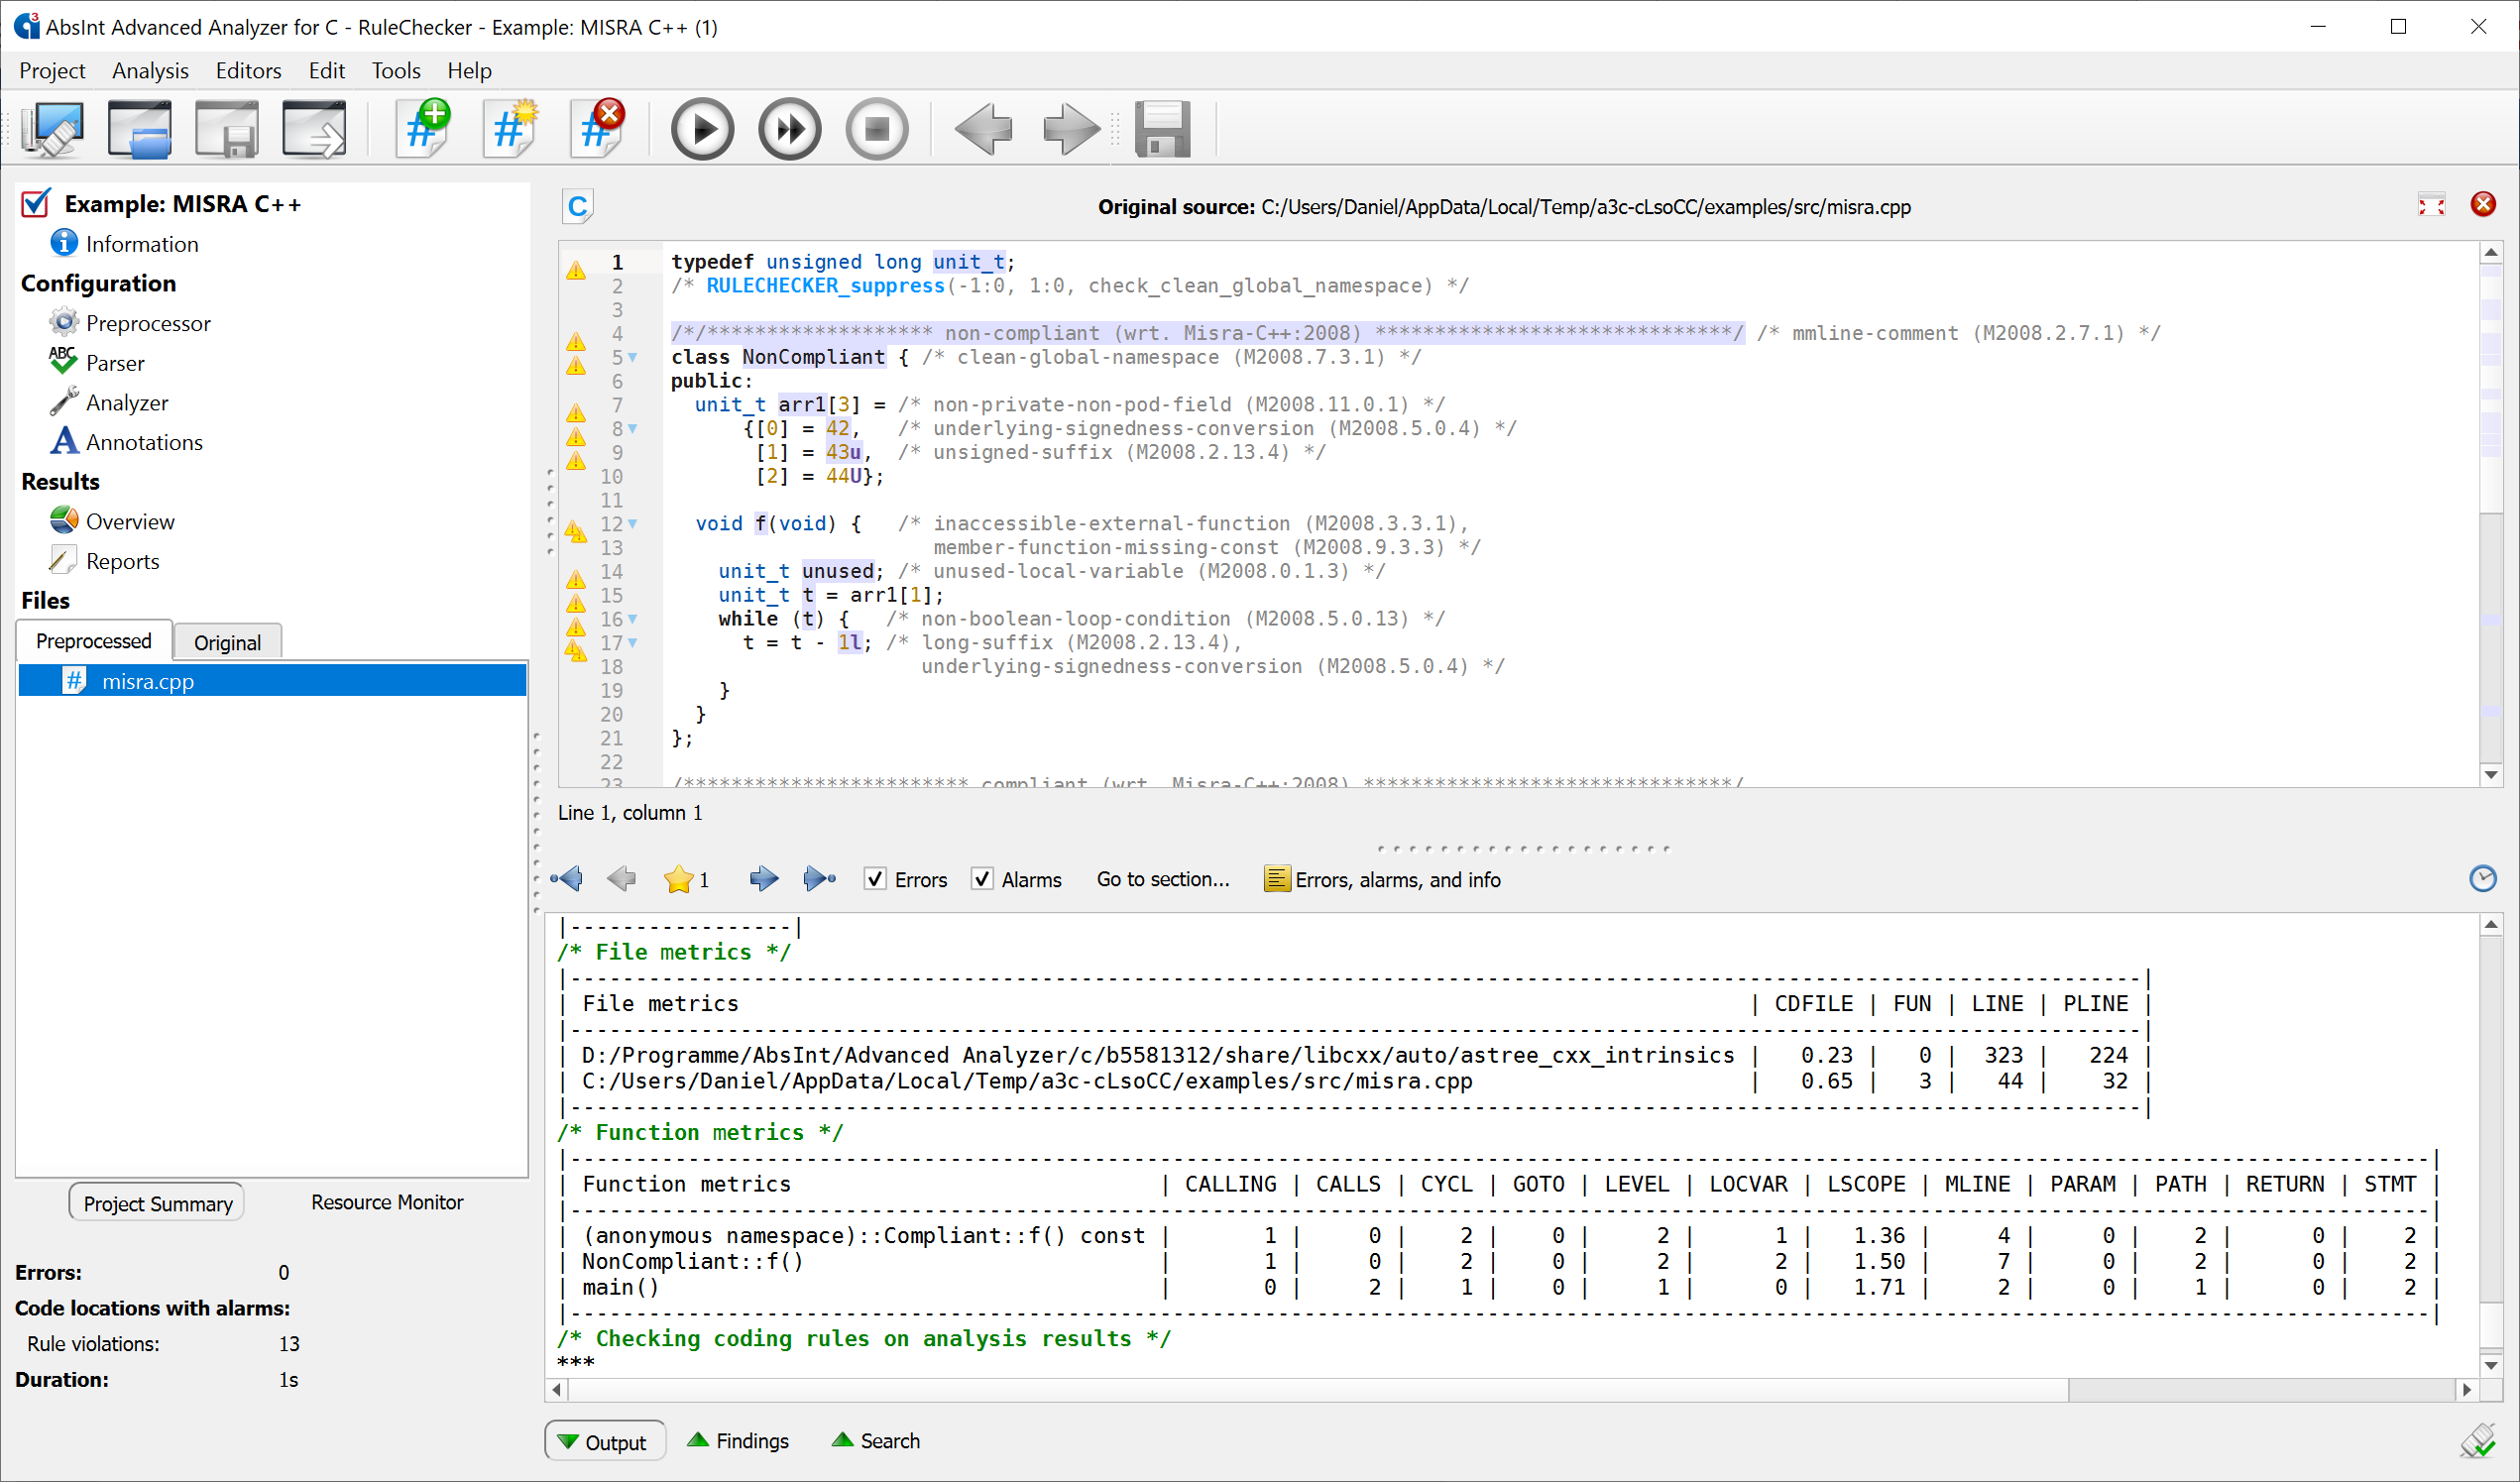Viewport: 2520px width, 1482px height.
Task: Click the fast-forward analysis button
Action: pos(789,129)
